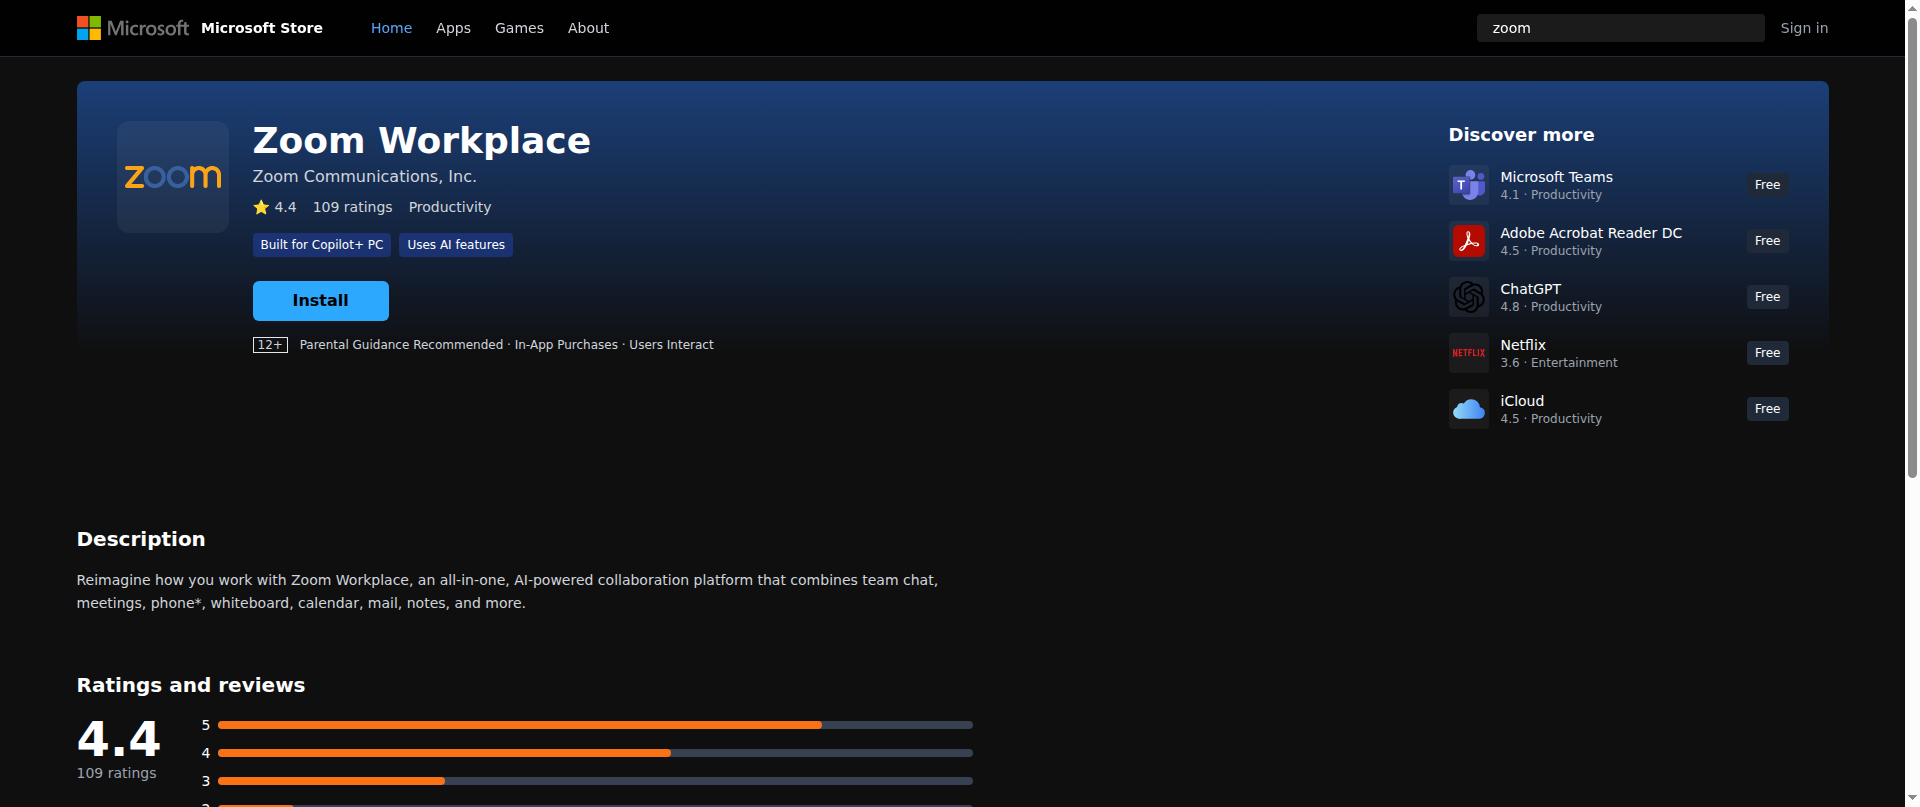Go to the Home tab
Image resolution: width=1920 pixels, height=807 pixels.
click(391, 28)
